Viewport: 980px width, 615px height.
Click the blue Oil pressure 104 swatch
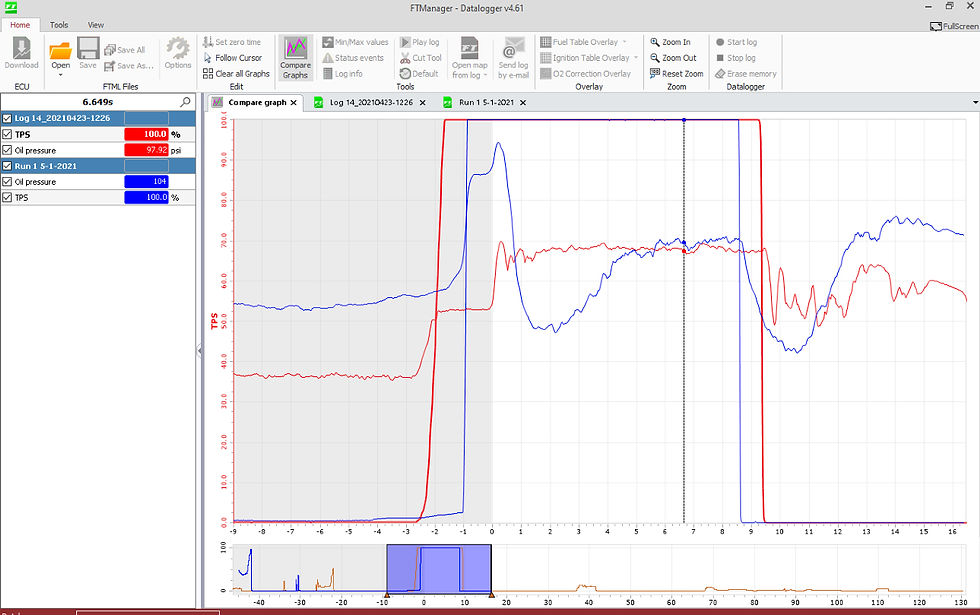[146, 181]
